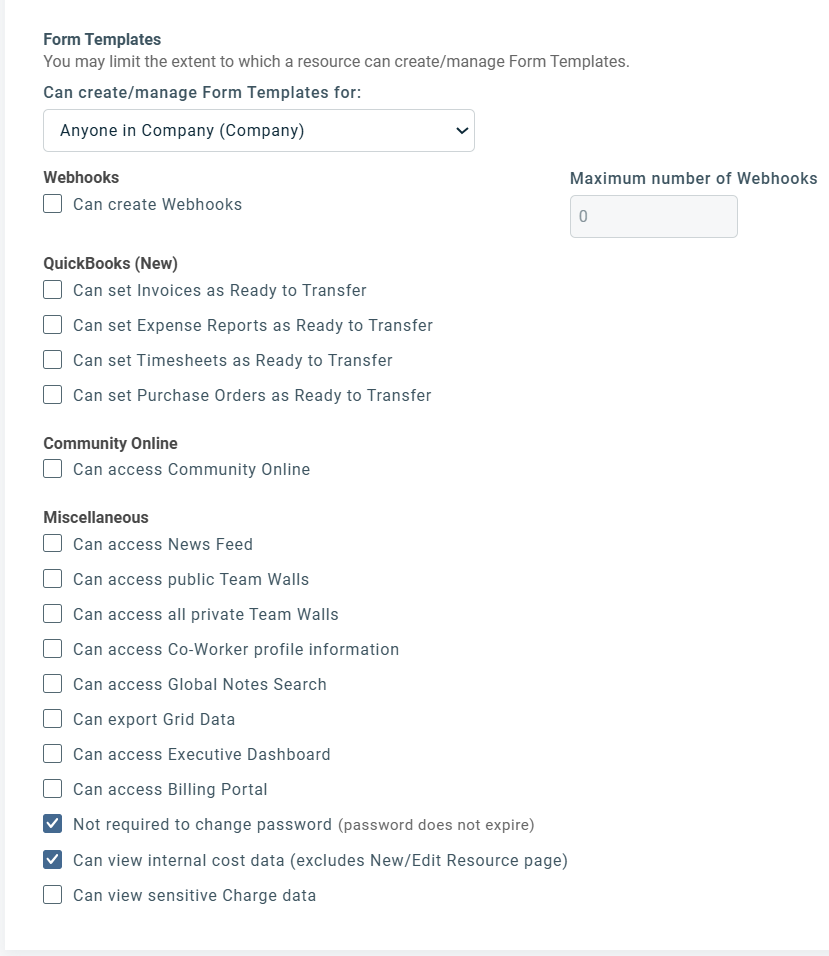The image size is (829, 956).
Task: Enable the Can create Webhooks checkbox
Action: pos(53,205)
